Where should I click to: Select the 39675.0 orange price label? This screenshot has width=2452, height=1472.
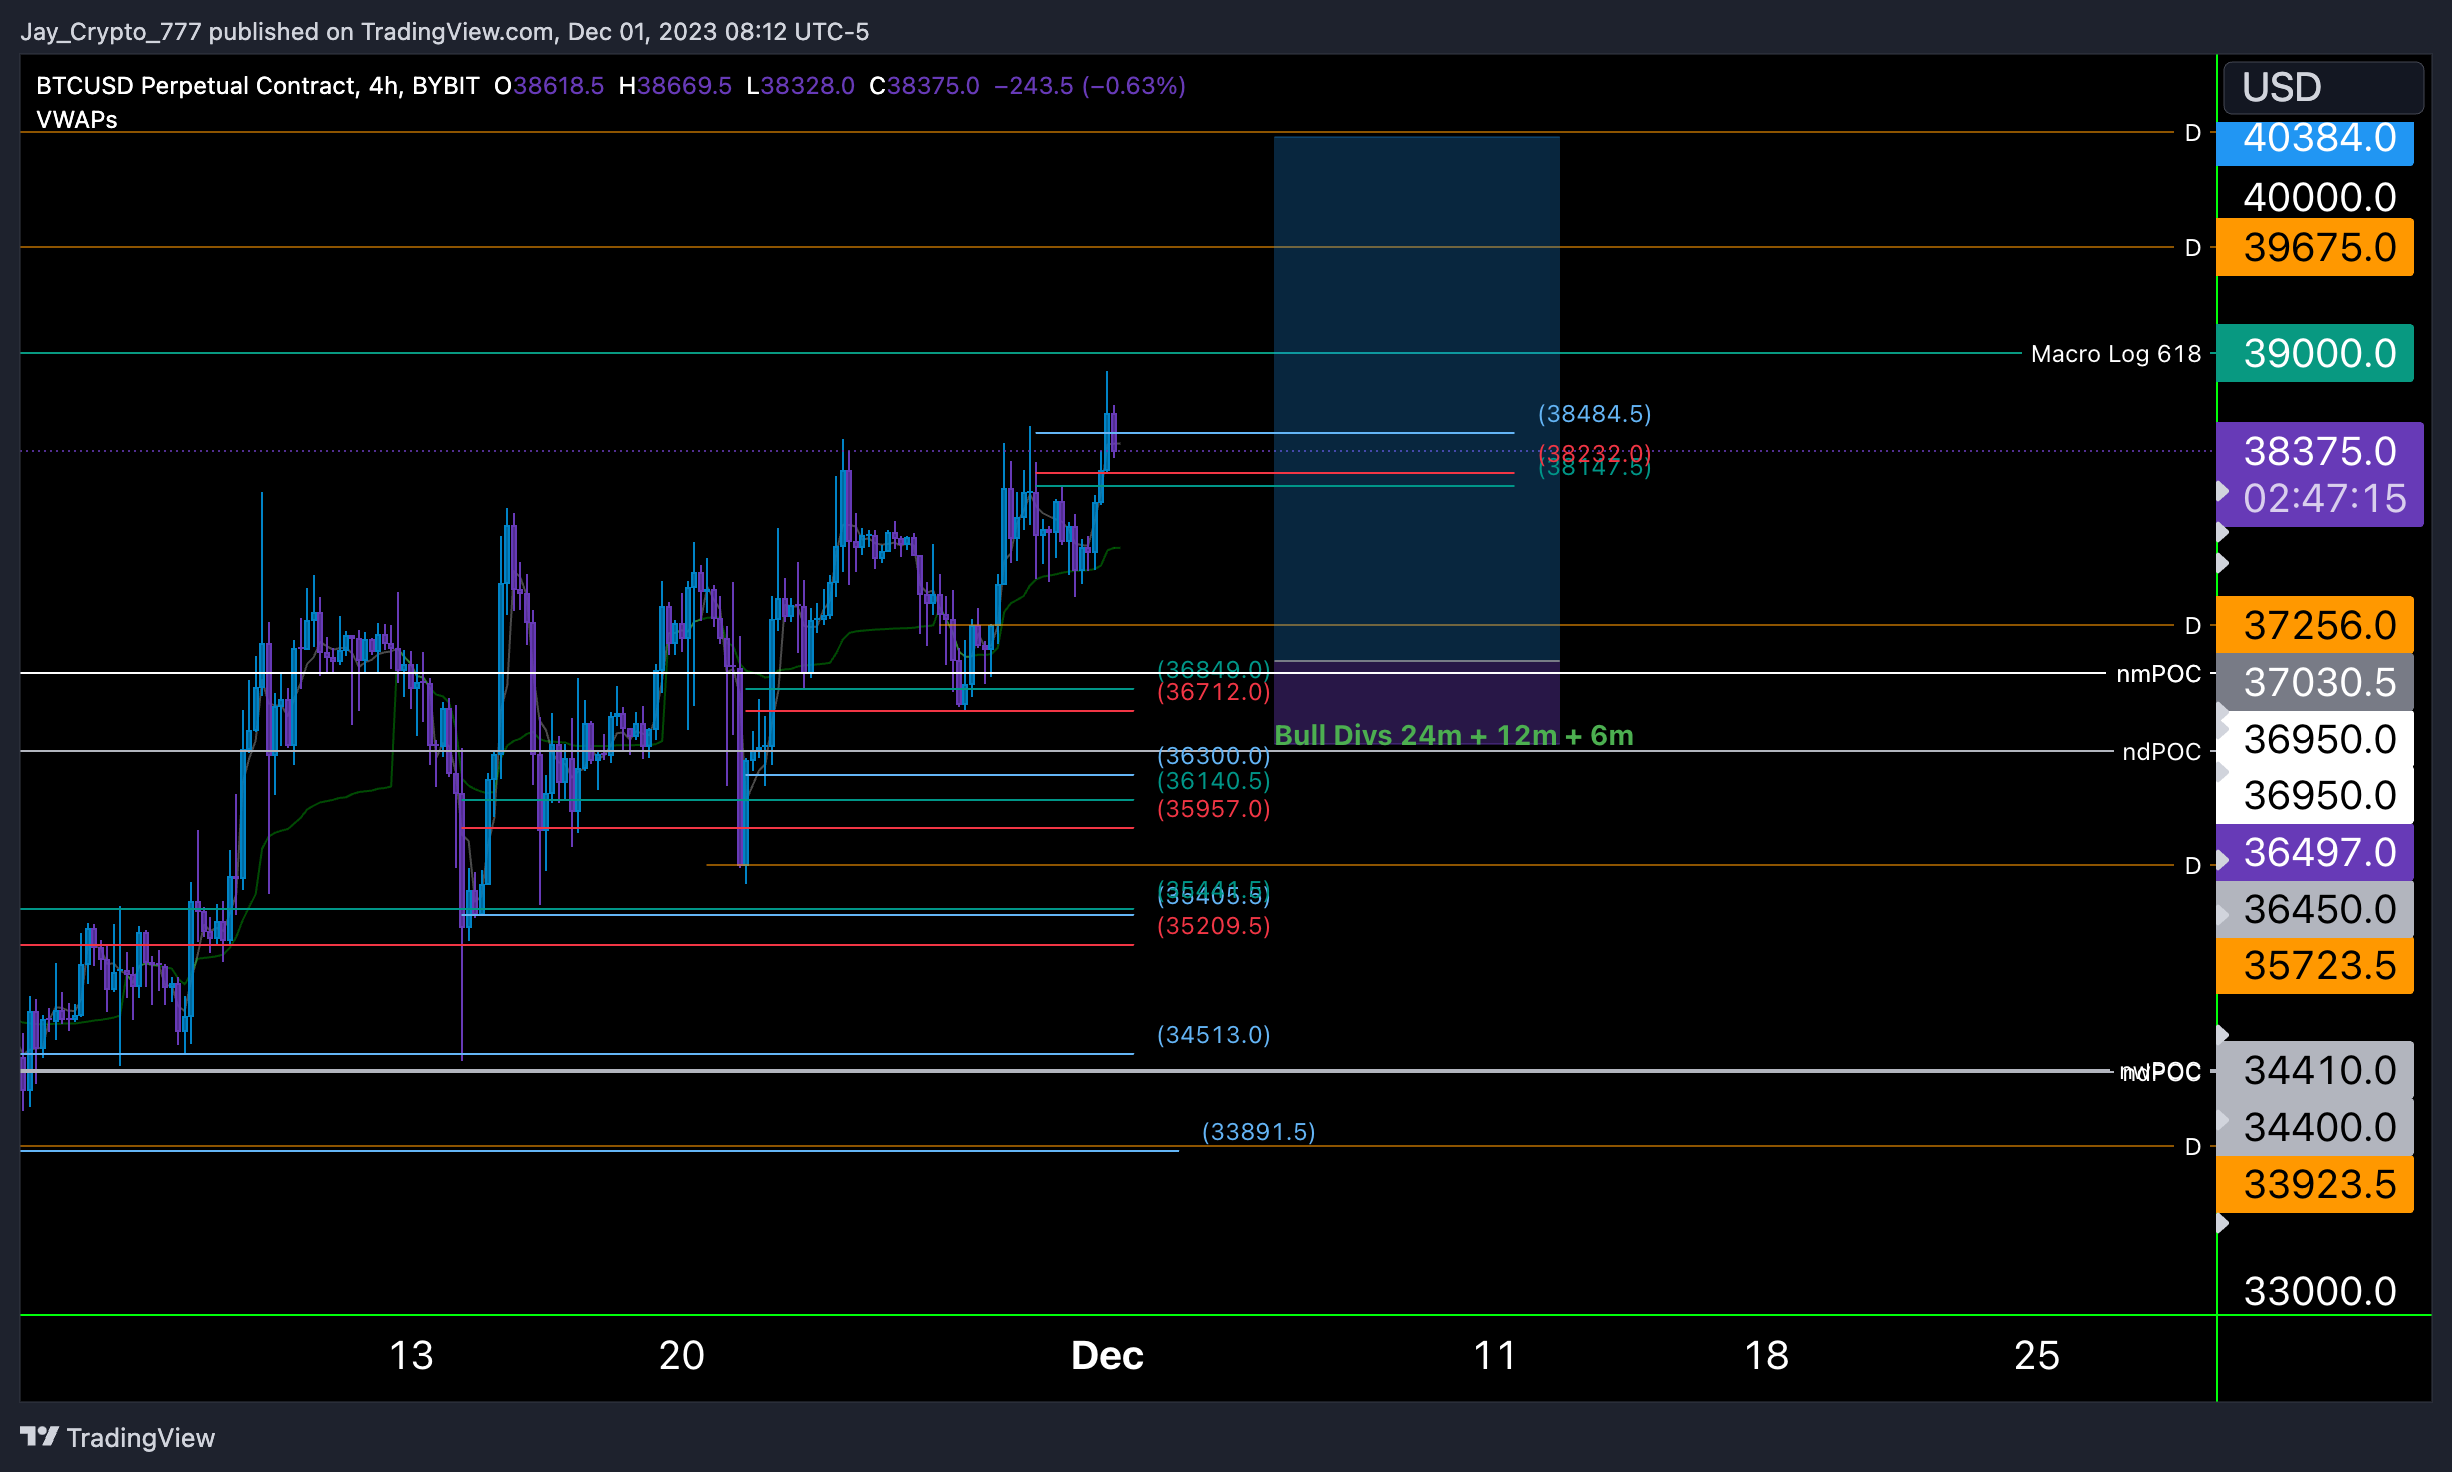(x=2315, y=247)
